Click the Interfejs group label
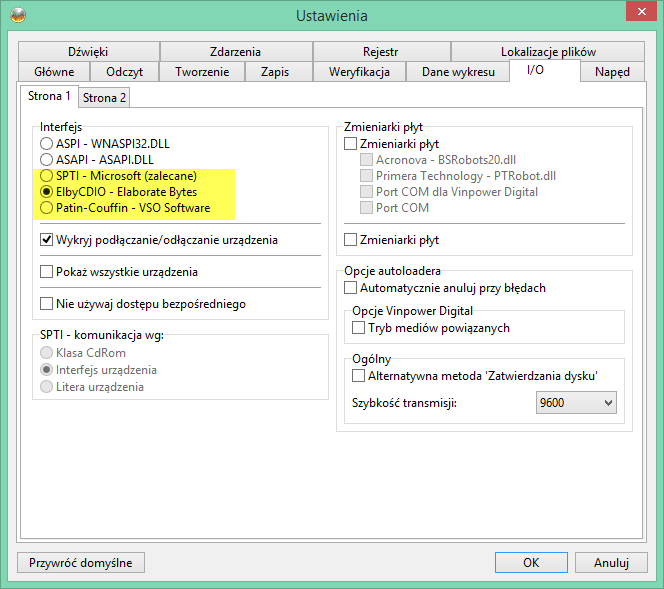 pyautogui.click(x=61, y=127)
